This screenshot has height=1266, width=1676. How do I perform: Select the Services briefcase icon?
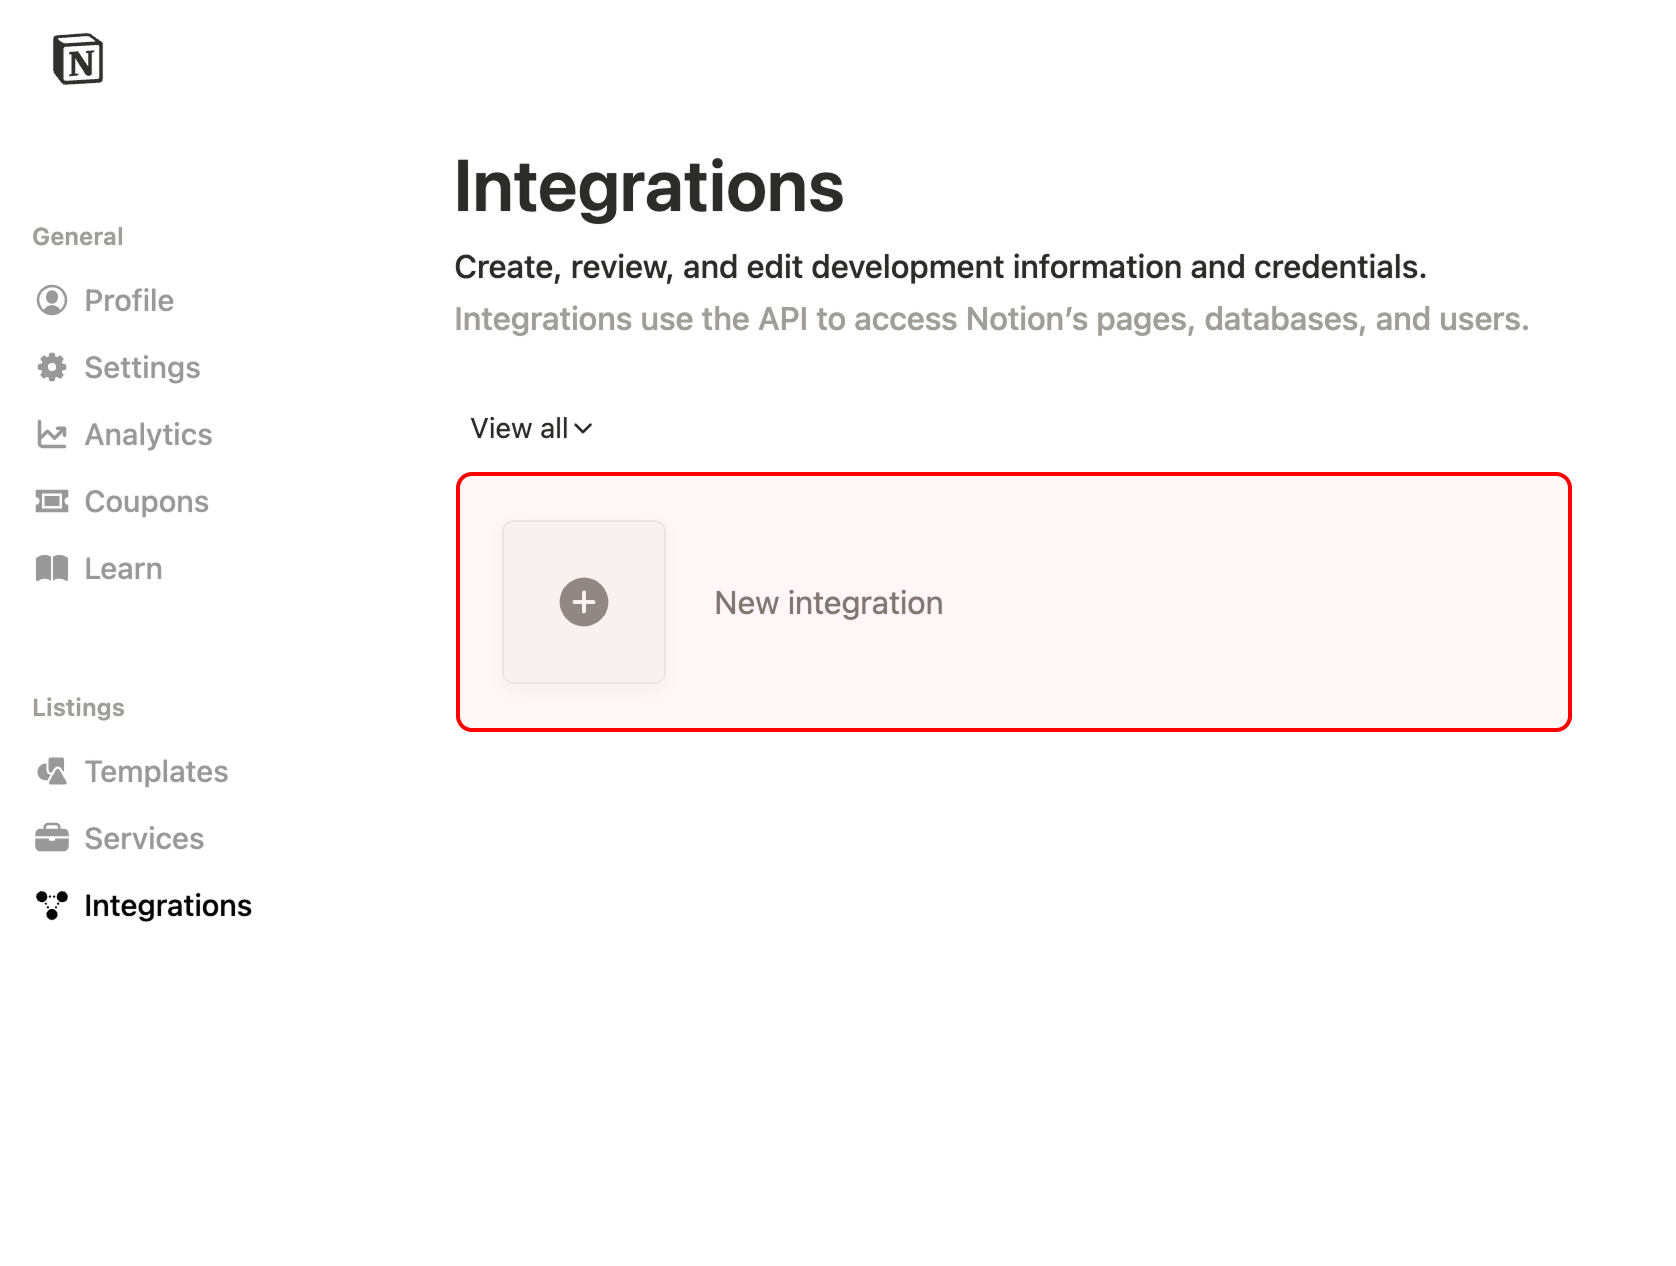tap(53, 838)
